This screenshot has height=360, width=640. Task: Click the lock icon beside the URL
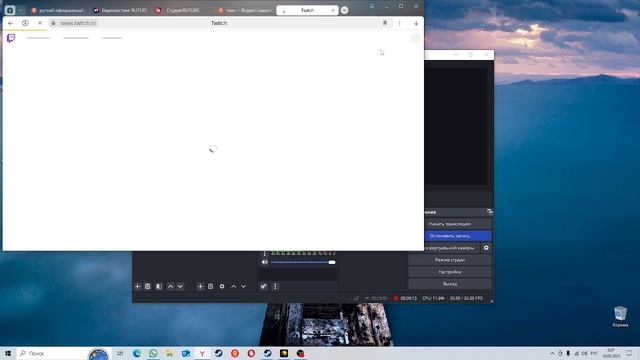[x=53, y=23]
